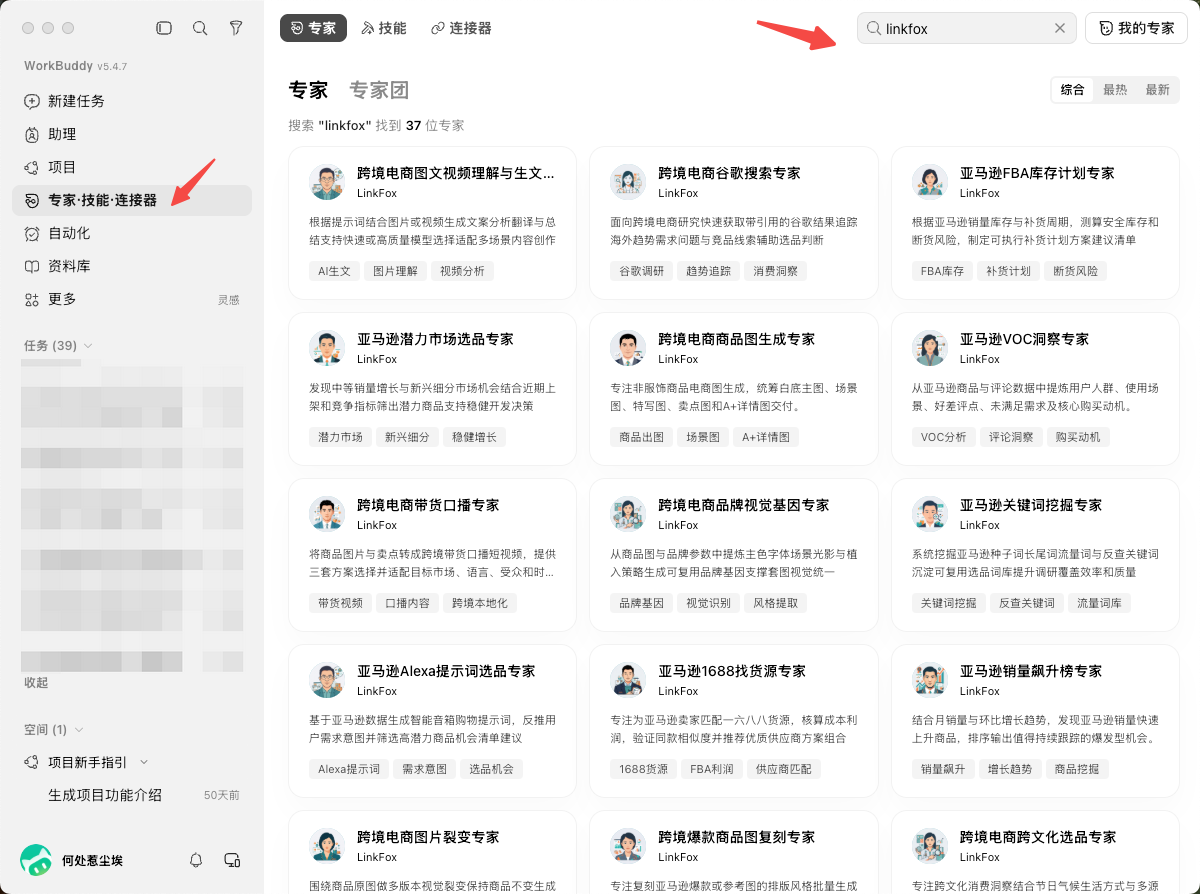Open 跨境电商图片裂变专家 card title
1200x894 pixels.
428,837
